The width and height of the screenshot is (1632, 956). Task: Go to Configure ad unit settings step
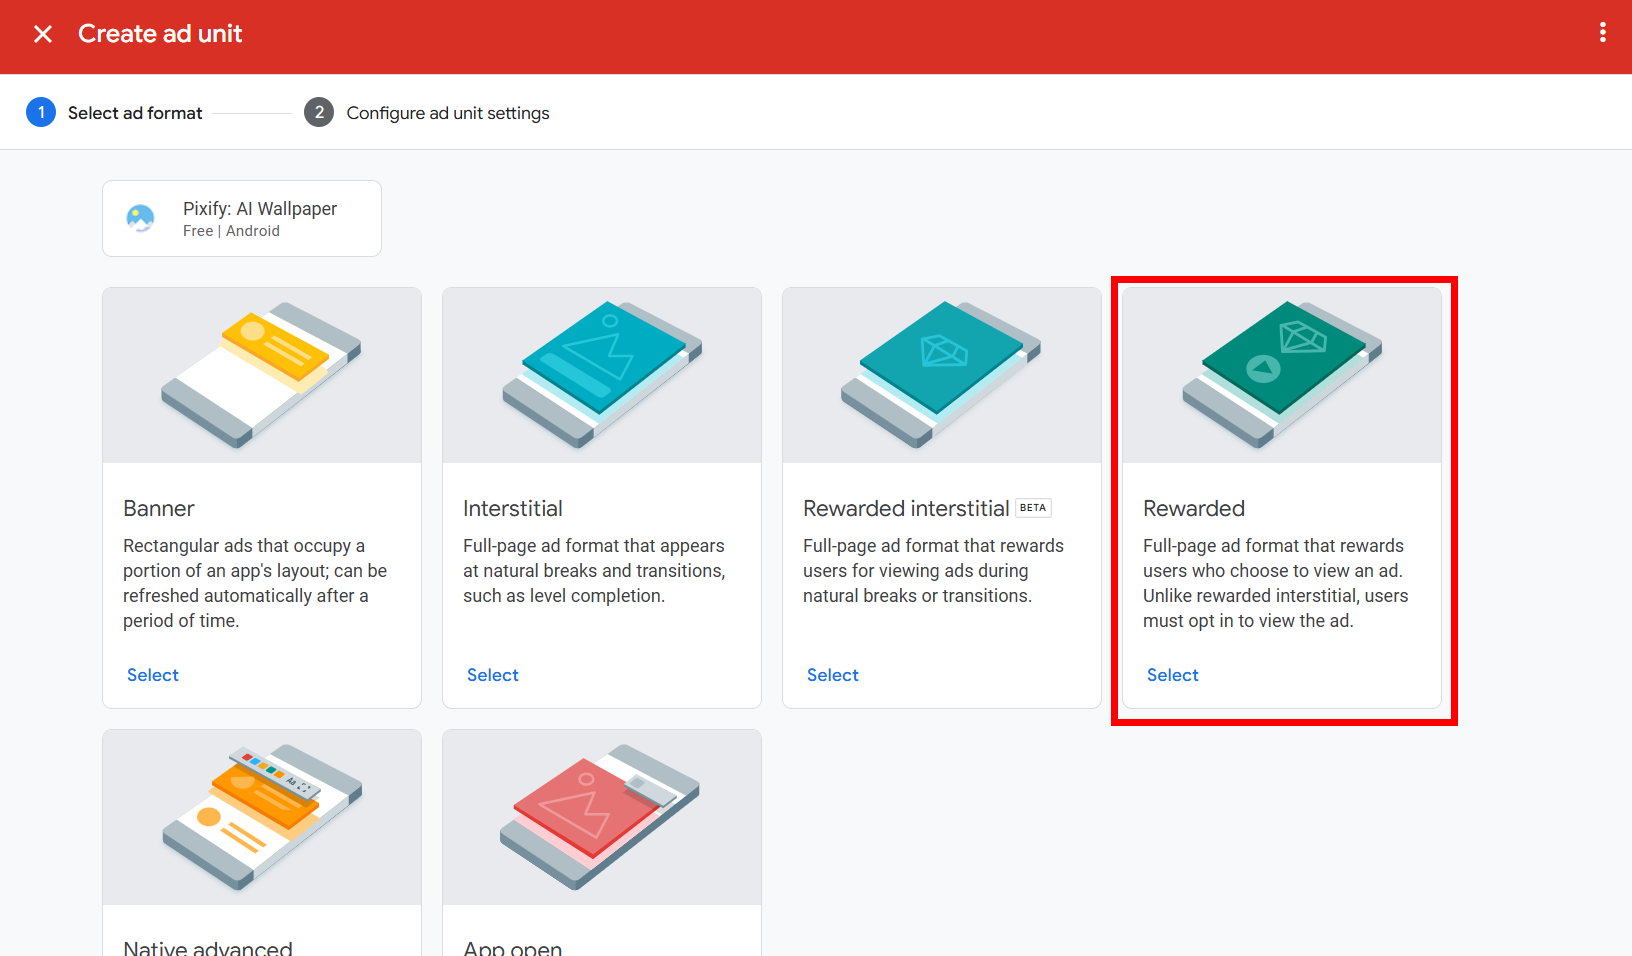[x=448, y=113]
